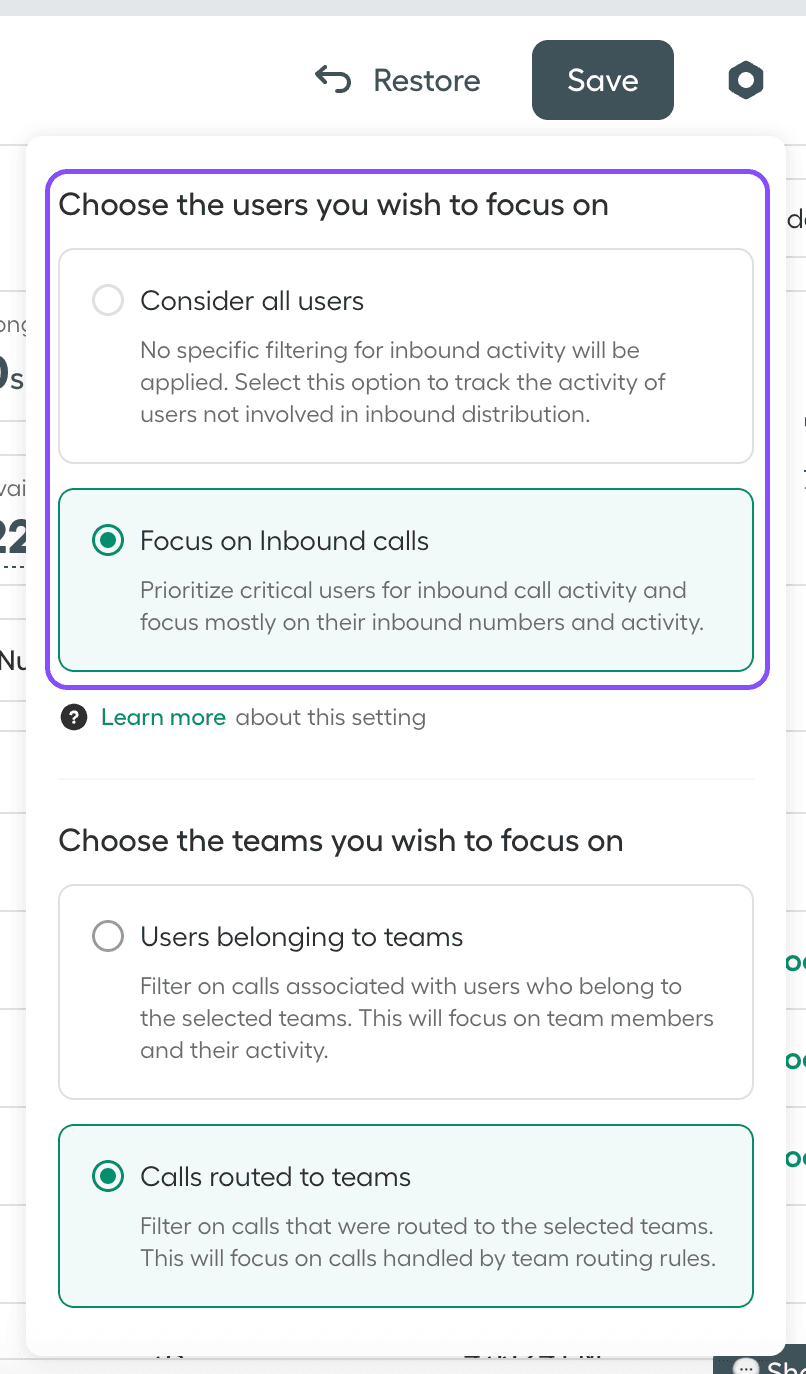Click the heading Choose the users you wish to focus on
Image resolution: width=806 pixels, height=1374 pixels.
click(x=334, y=205)
